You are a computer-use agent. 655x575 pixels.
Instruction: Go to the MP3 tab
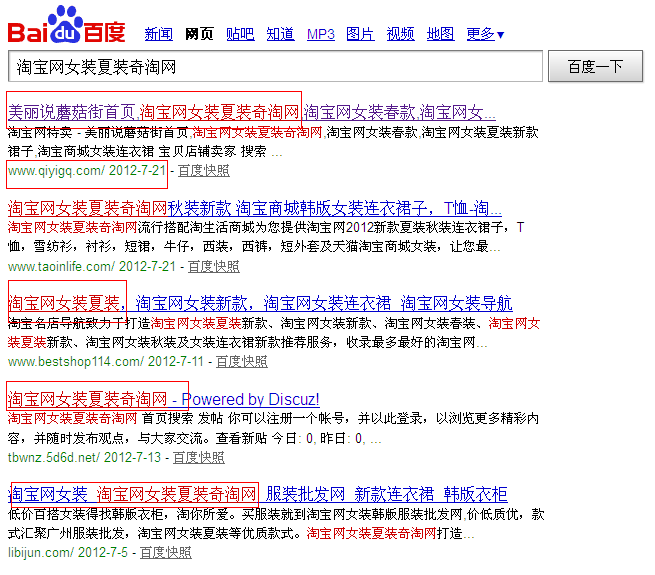[320, 34]
